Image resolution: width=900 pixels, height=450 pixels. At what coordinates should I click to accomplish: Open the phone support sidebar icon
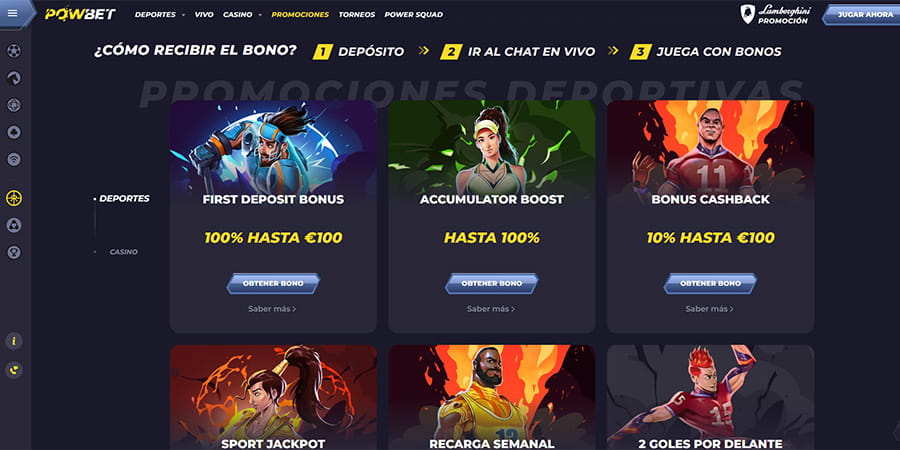tap(14, 370)
